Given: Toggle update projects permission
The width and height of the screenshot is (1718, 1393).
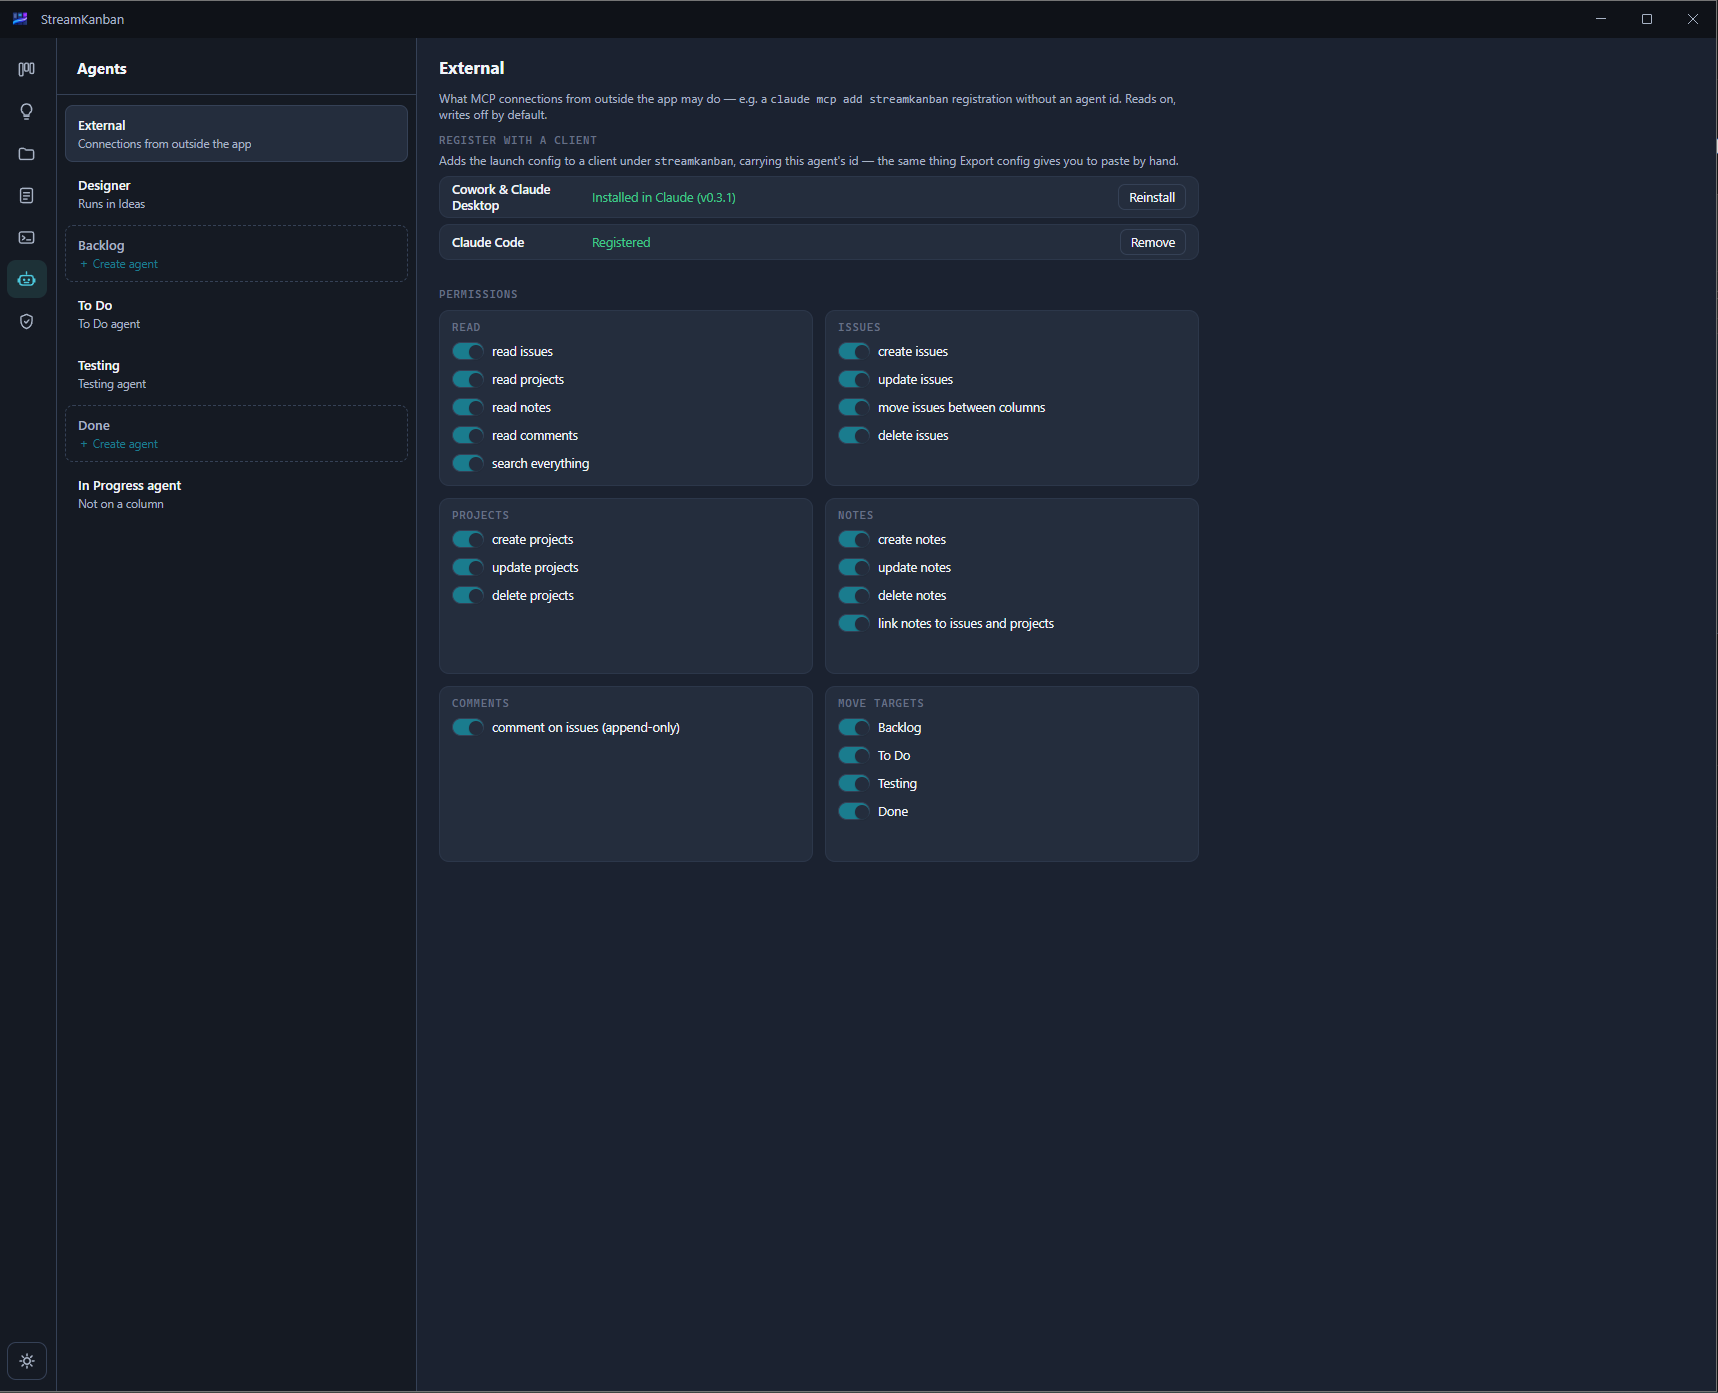Looking at the screenshot, I should pyautogui.click(x=468, y=567).
